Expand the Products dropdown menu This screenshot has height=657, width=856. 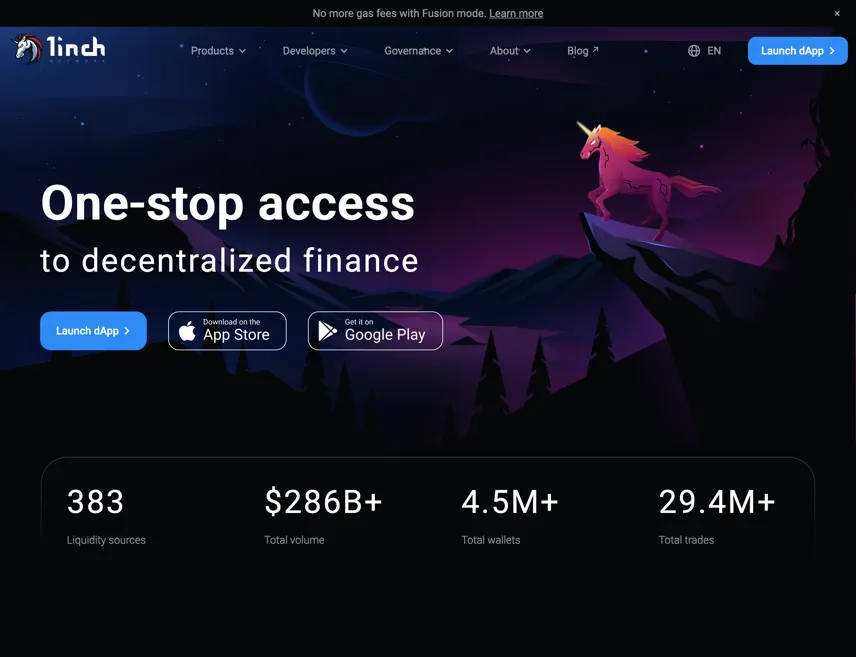218,51
